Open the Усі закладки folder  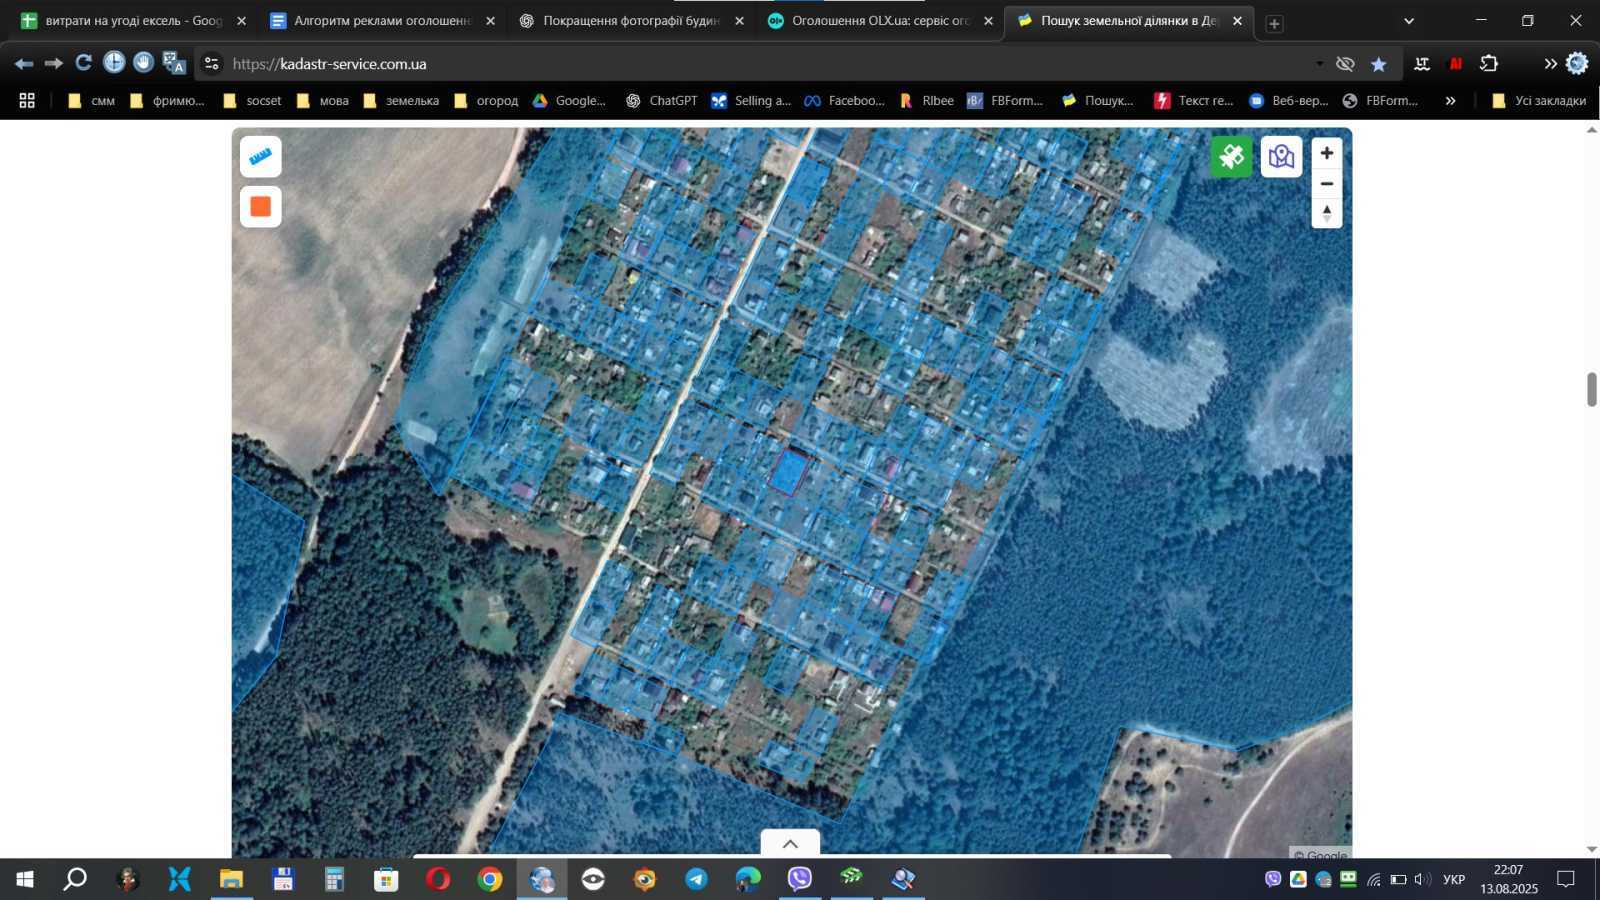click(x=1538, y=101)
